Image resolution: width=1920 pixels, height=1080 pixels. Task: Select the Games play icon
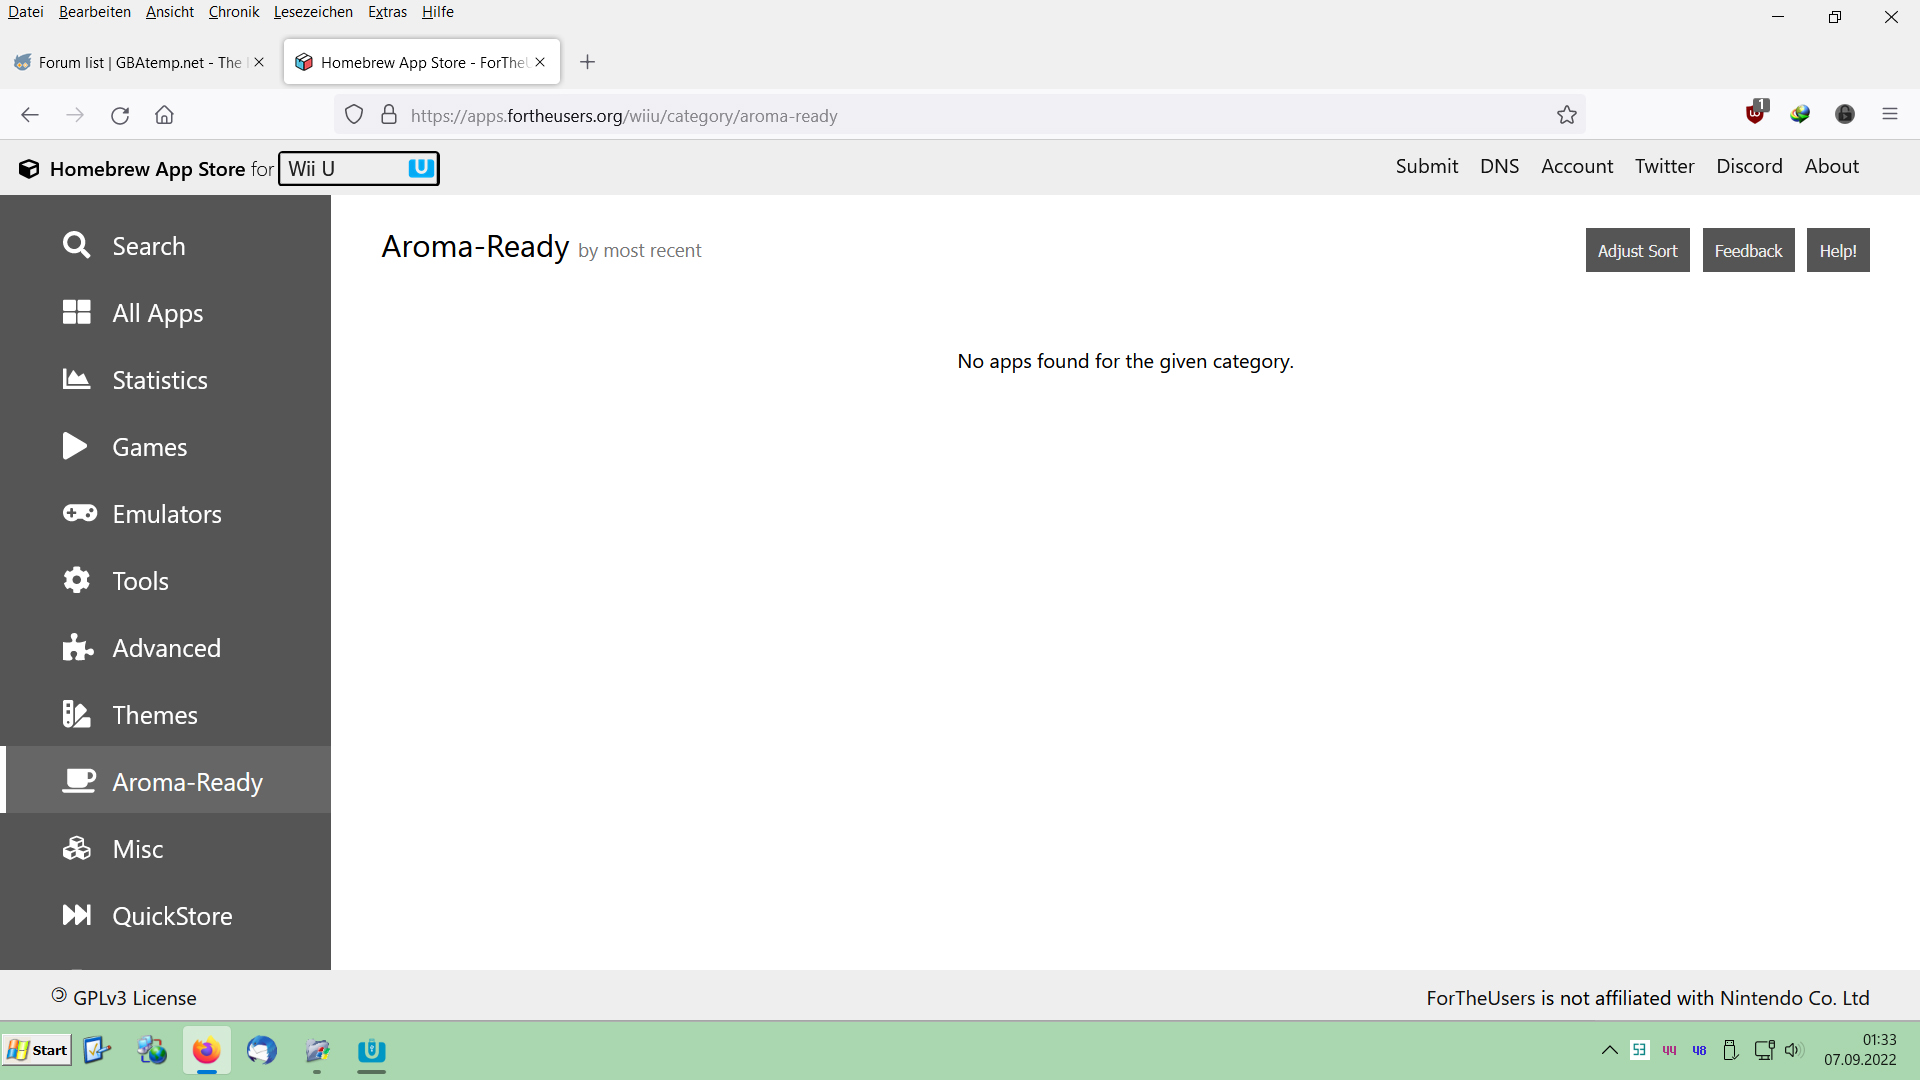click(75, 446)
